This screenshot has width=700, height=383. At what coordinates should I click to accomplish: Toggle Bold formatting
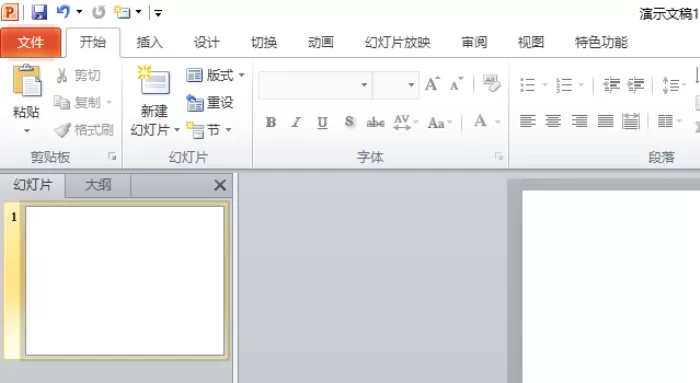click(271, 122)
